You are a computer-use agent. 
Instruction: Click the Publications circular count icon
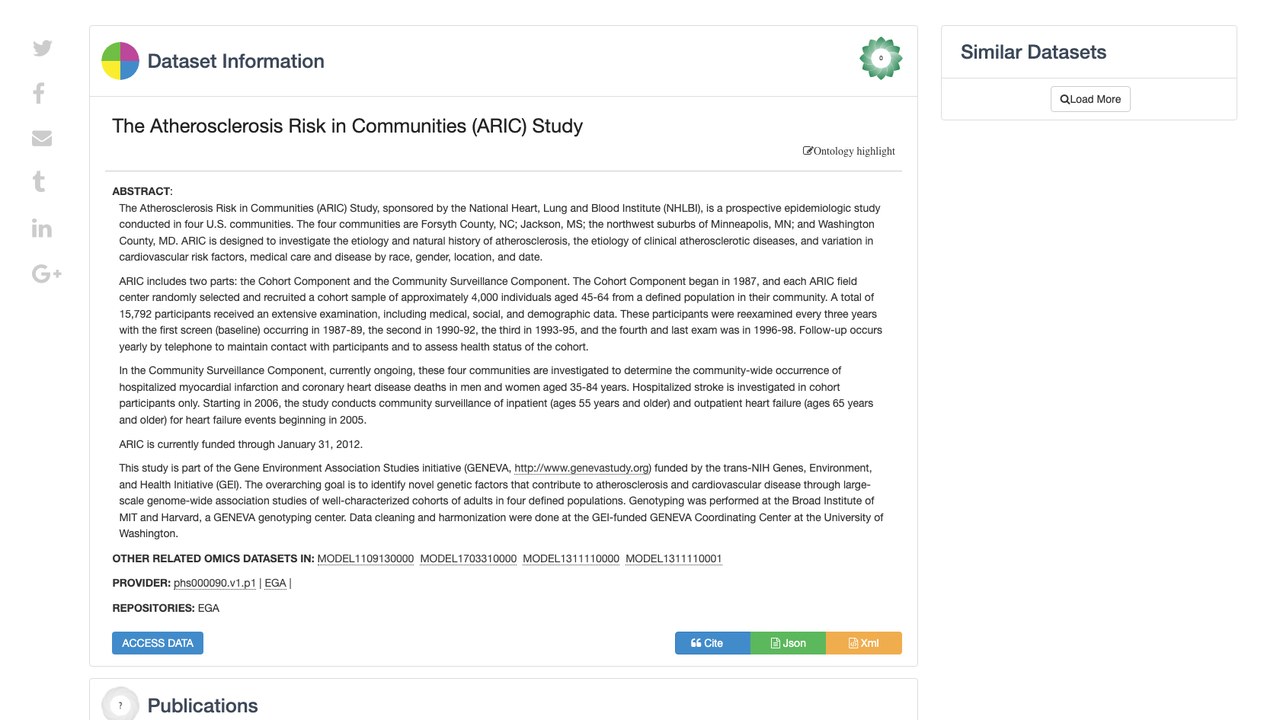[120, 704]
